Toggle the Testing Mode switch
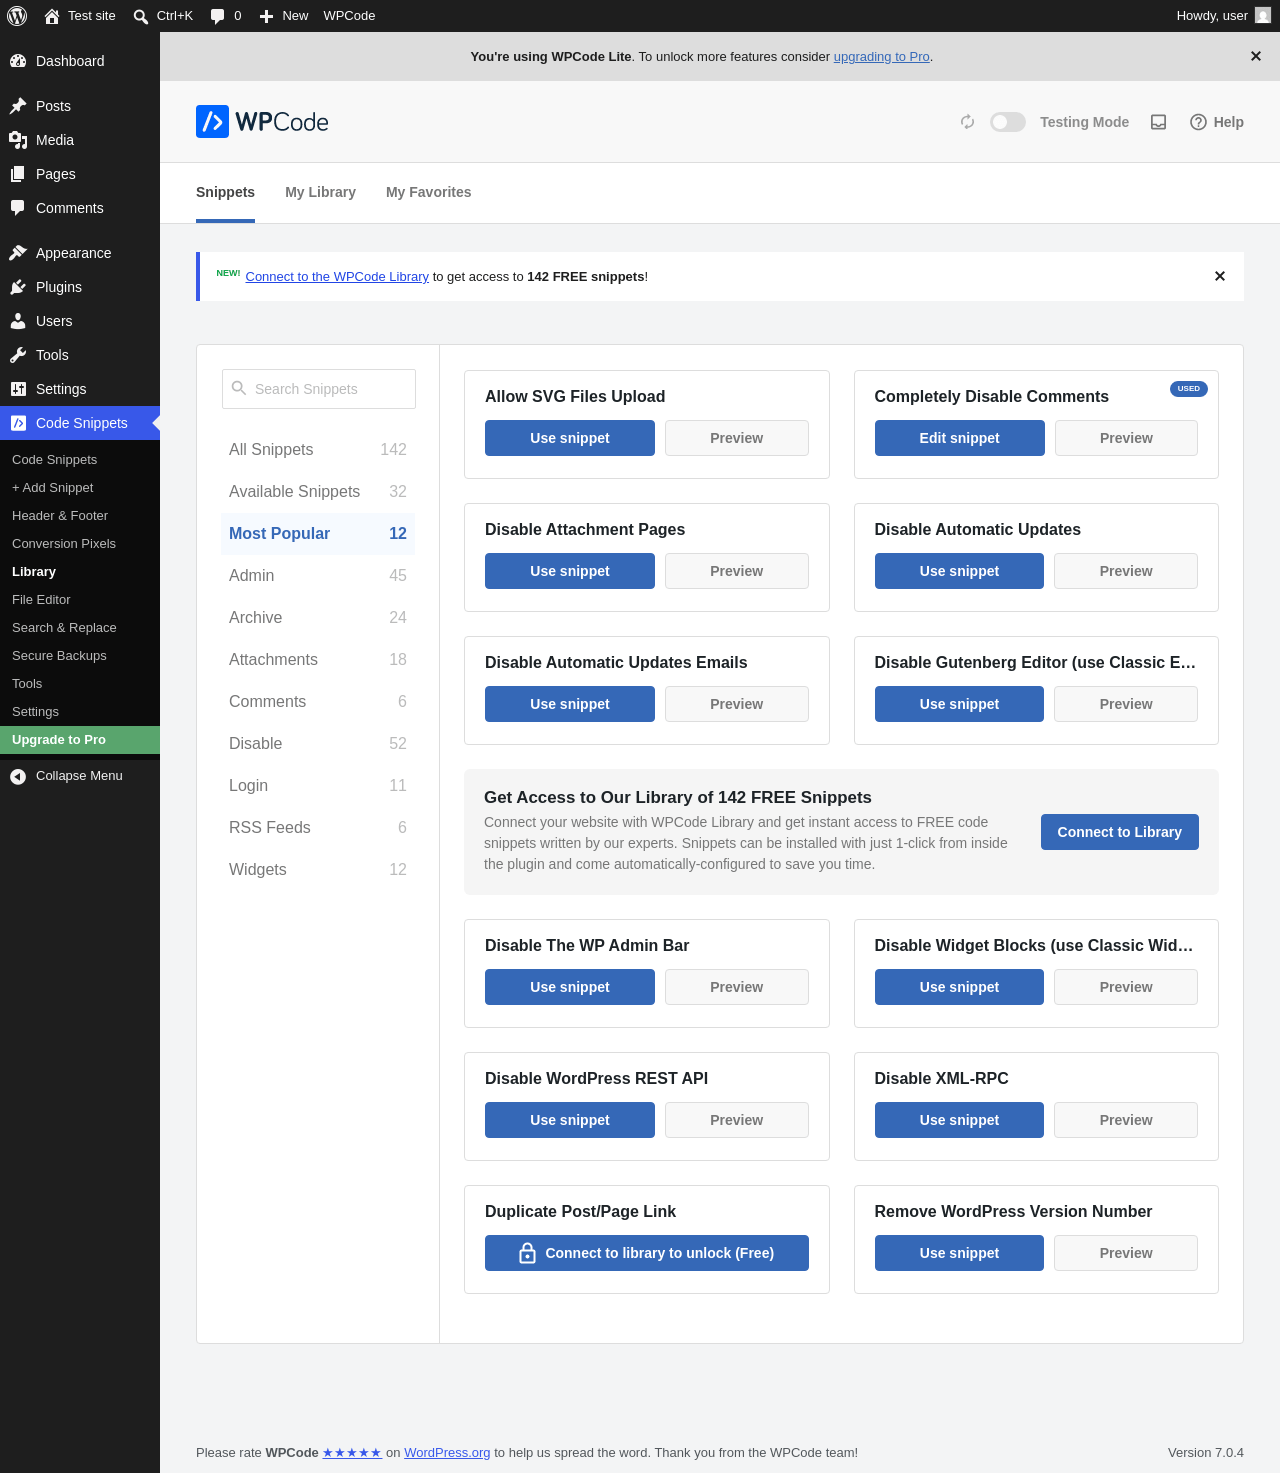The height and width of the screenshot is (1473, 1280). (x=1008, y=122)
